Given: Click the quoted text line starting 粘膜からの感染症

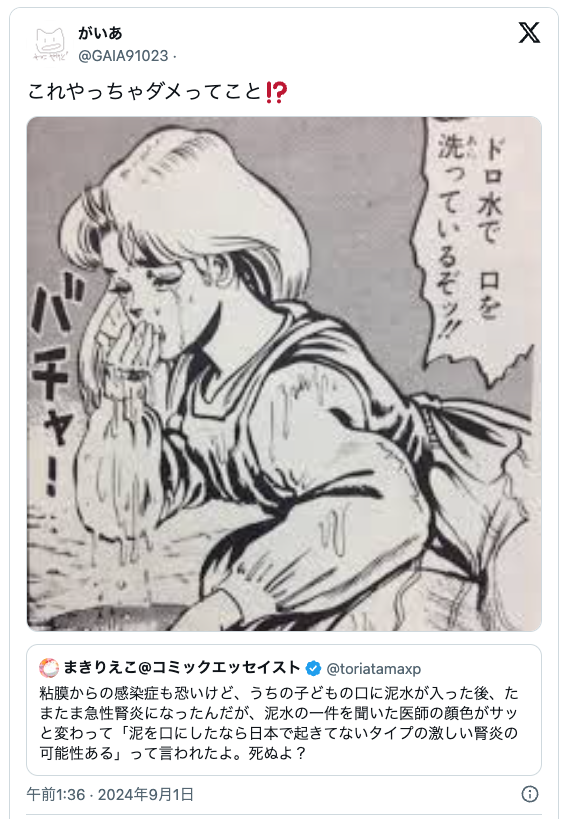Looking at the screenshot, I should [x=279, y=694].
